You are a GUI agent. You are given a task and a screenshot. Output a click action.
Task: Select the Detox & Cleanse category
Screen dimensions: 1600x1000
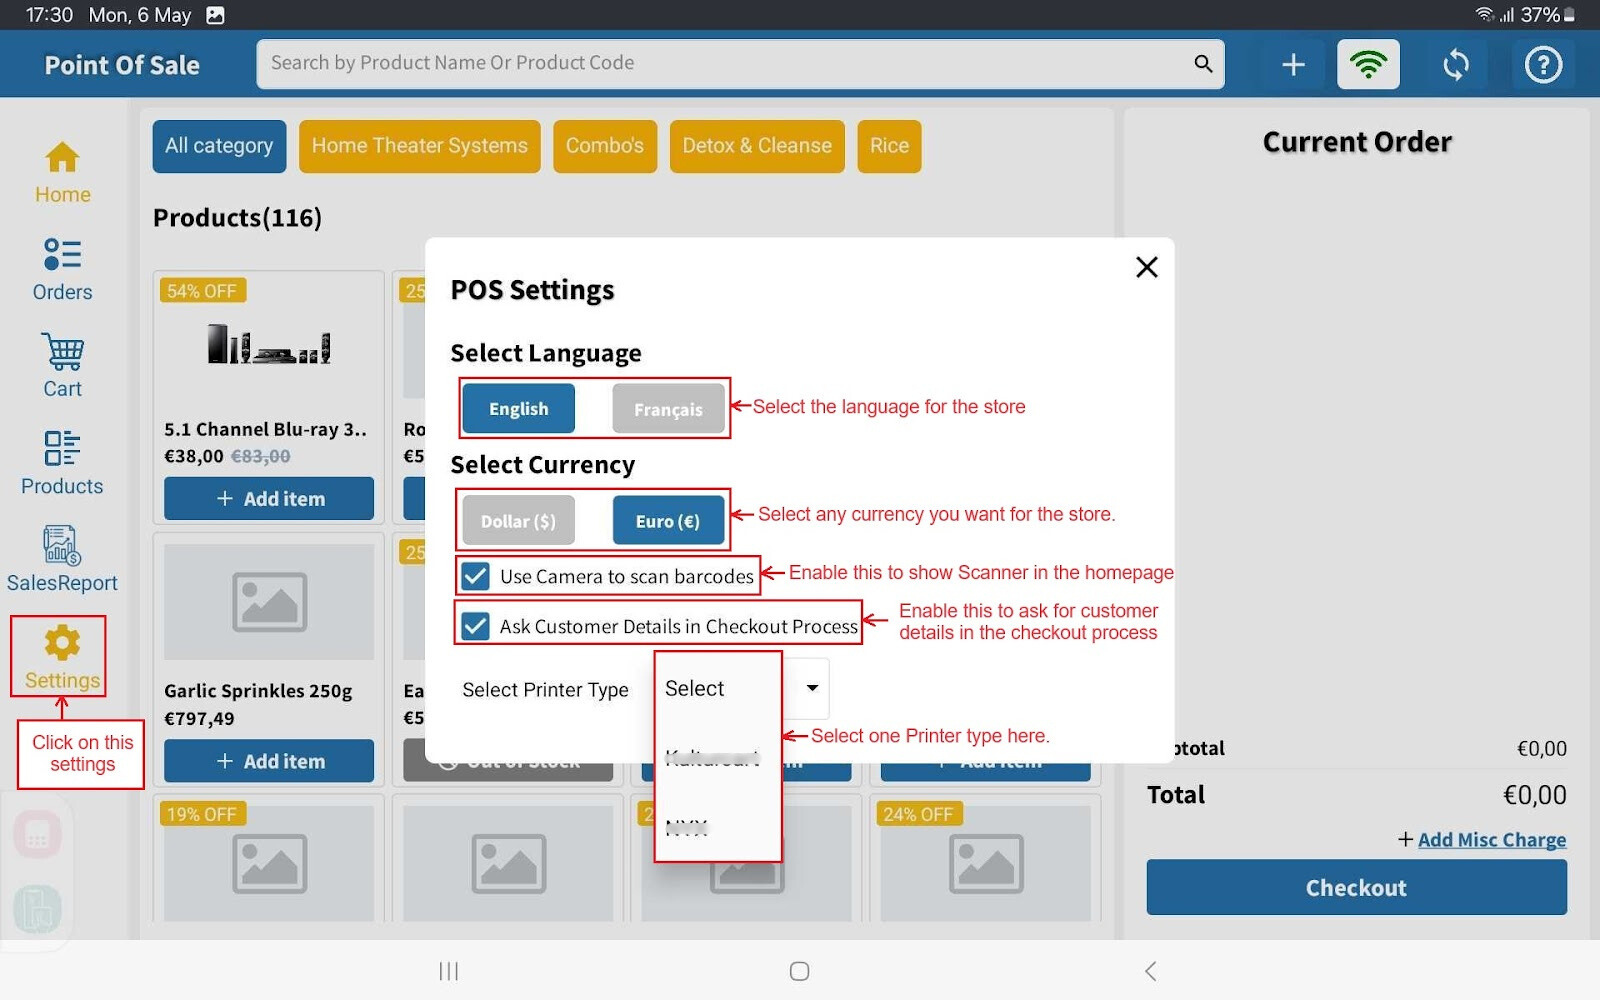(756, 146)
